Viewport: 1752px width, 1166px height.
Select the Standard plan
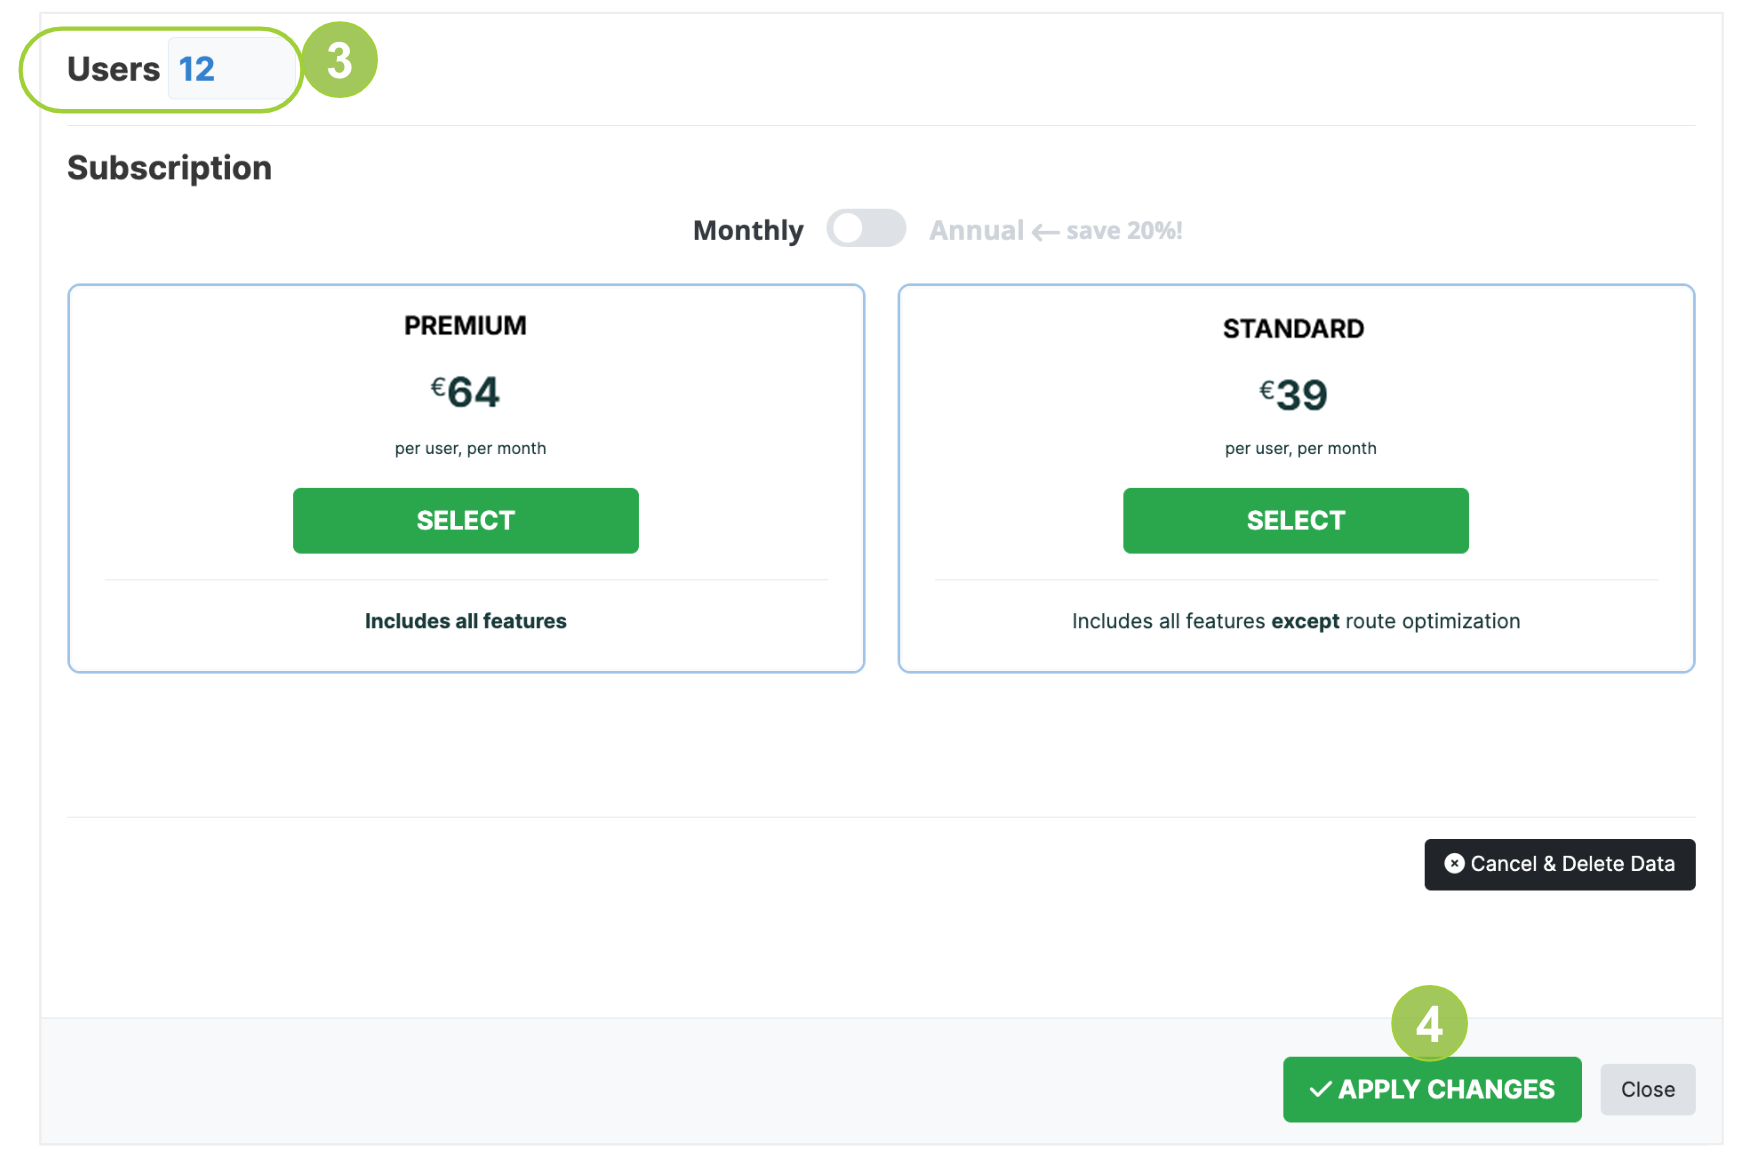coord(1295,520)
